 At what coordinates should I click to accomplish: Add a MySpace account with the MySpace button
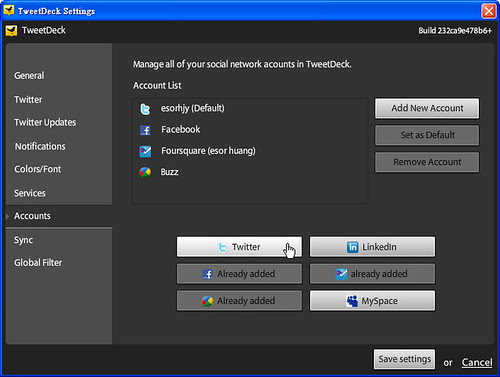pyautogui.click(x=372, y=301)
